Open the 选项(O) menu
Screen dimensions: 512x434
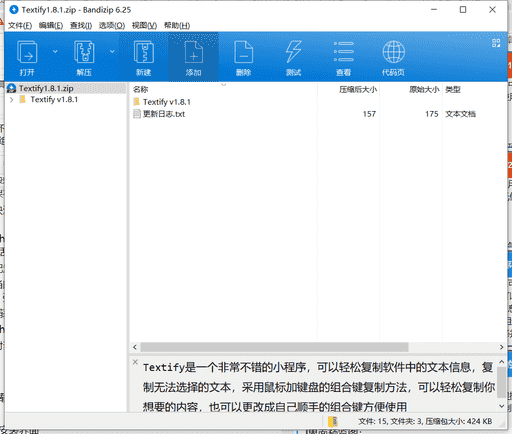tap(112, 25)
